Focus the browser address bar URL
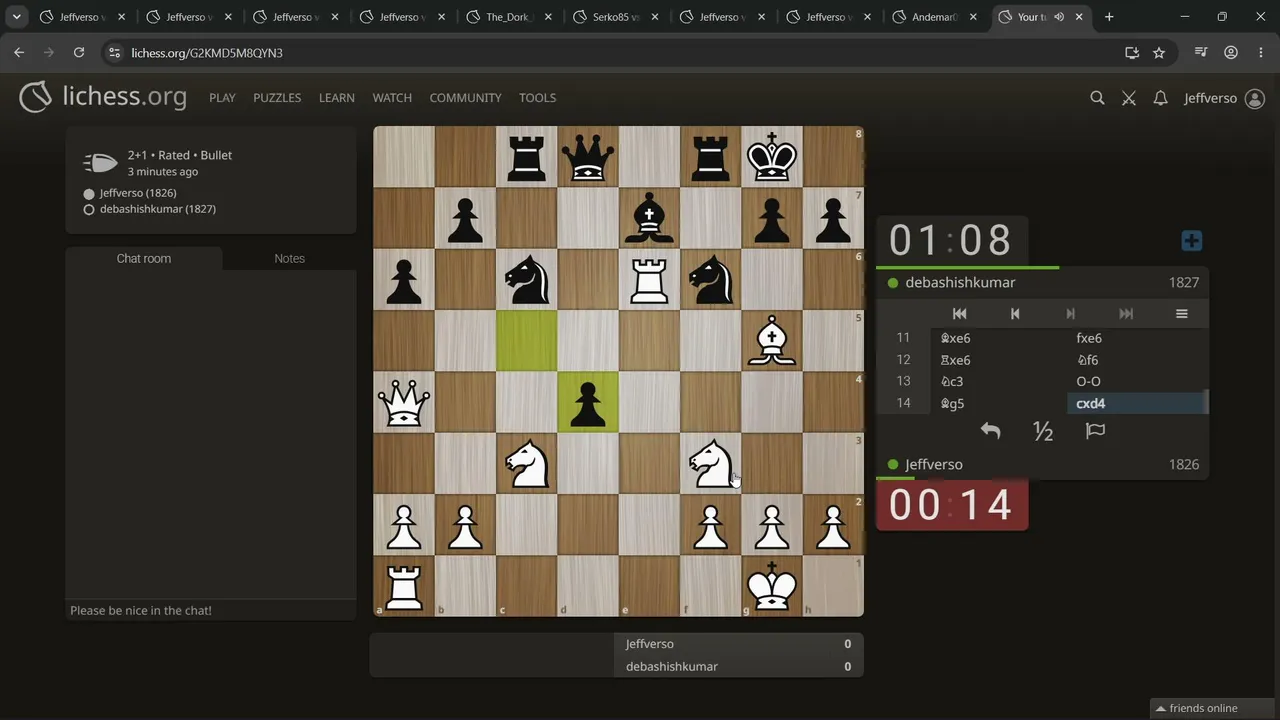1280x720 pixels. (x=207, y=53)
